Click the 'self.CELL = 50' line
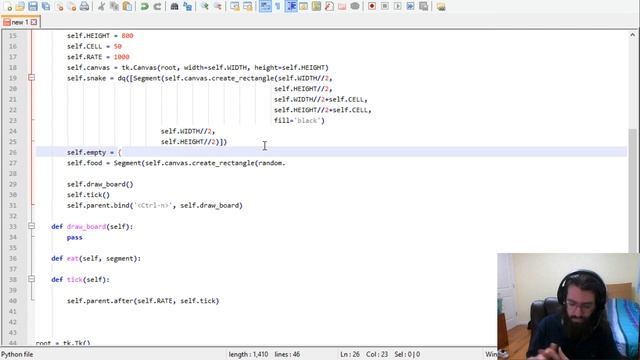 (x=94, y=46)
